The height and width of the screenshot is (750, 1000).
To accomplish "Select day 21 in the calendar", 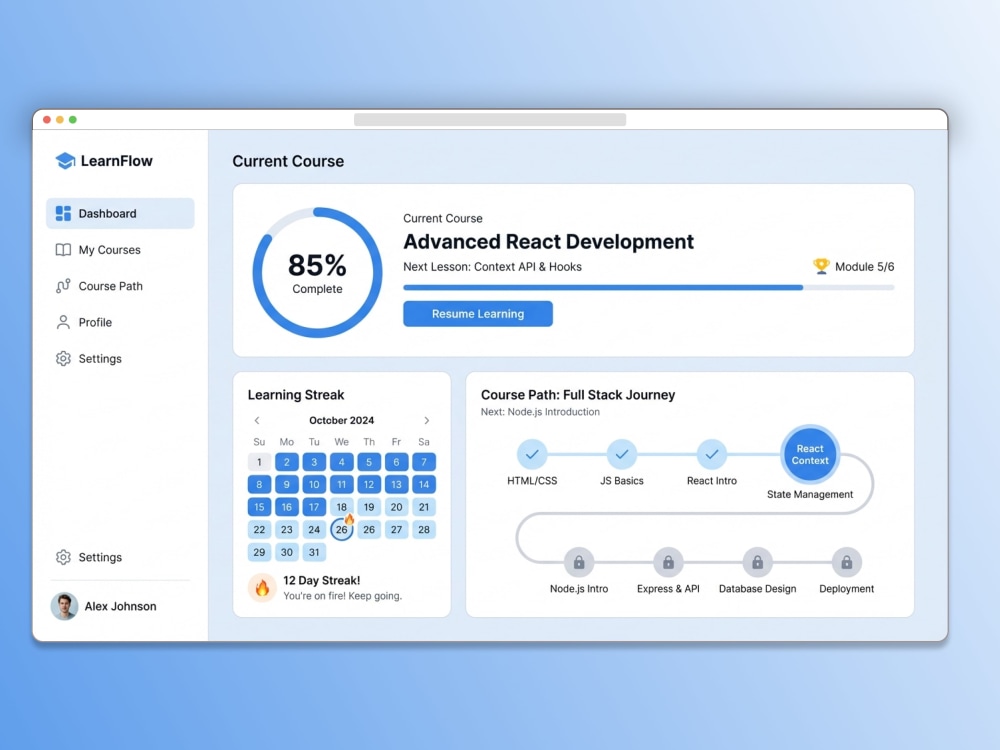I will (424, 507).
